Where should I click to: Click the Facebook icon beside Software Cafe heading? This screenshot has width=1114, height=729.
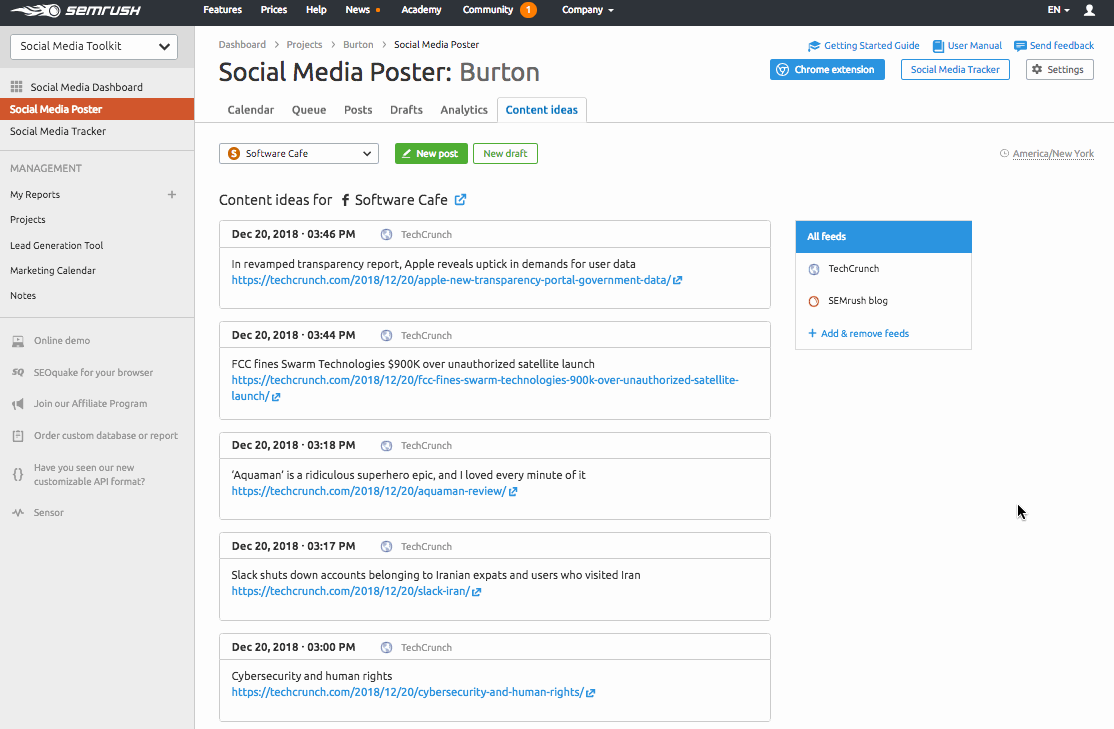pyautogui.click(x=345, y=200)
